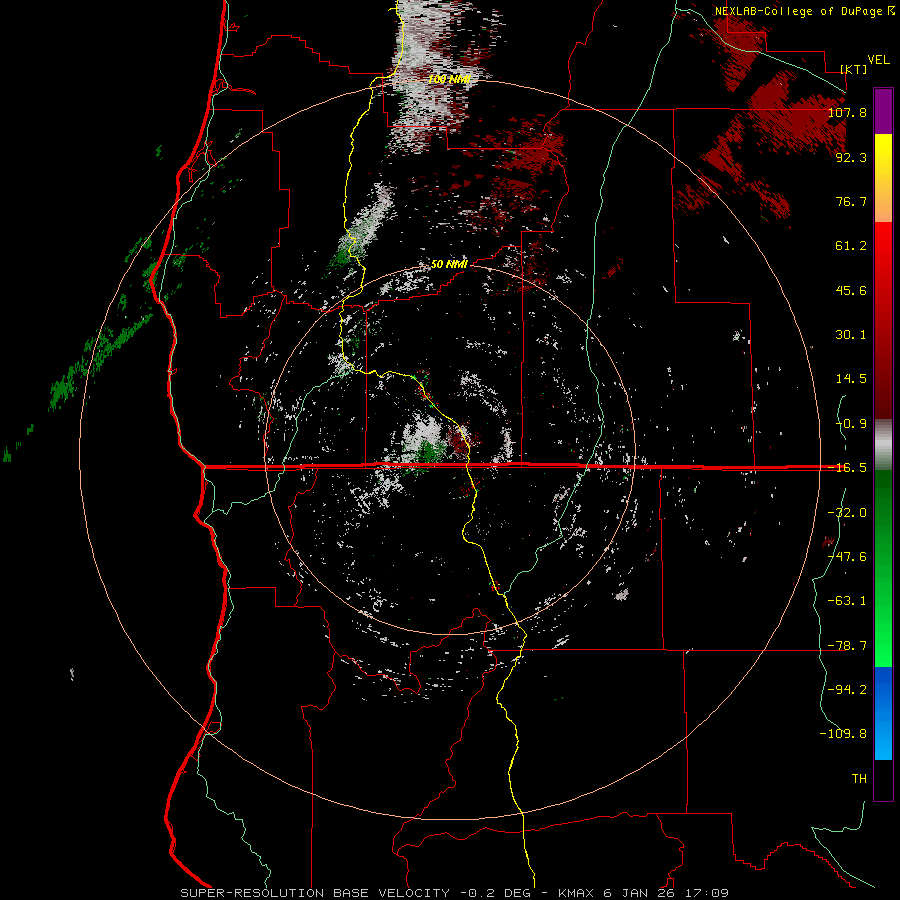Pick the purple segment of the color bar
The image size is (900, 900).
click(883, 111)
